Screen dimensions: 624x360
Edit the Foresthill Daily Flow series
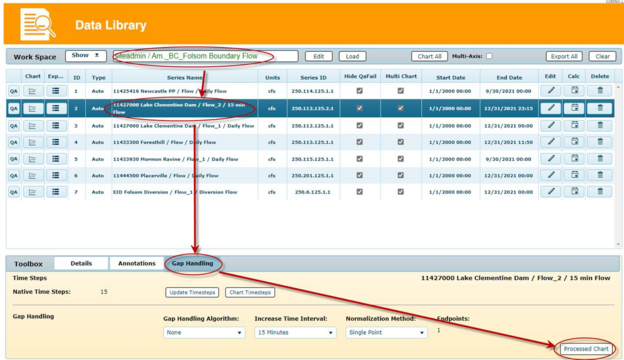(x=551, y=142)
